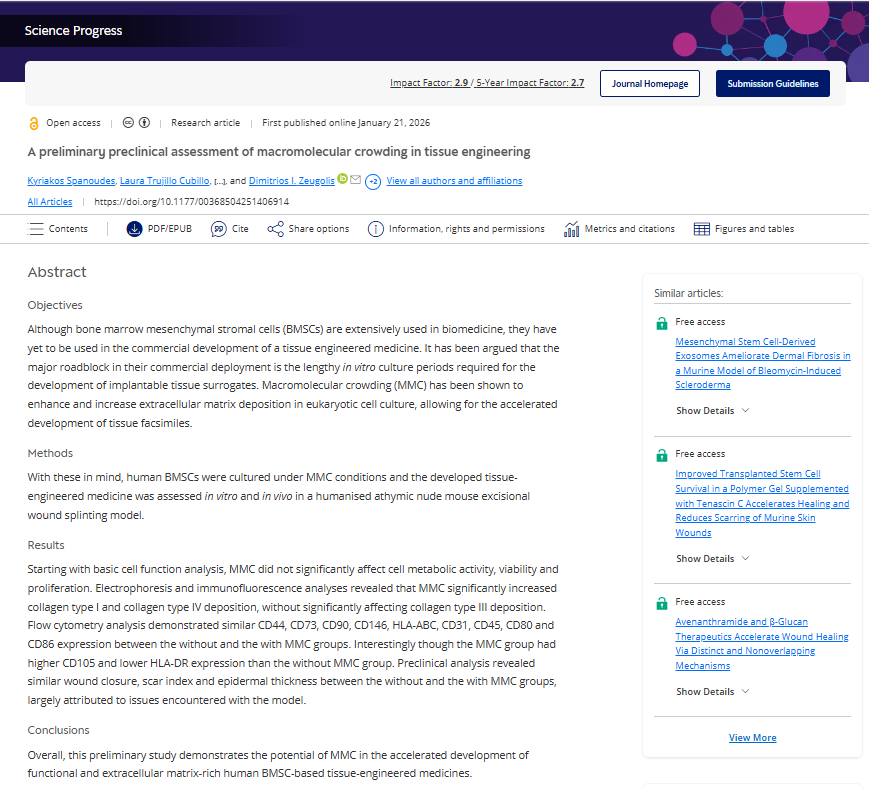
Task: Open Information, rights and permissions
Action: 376,229
